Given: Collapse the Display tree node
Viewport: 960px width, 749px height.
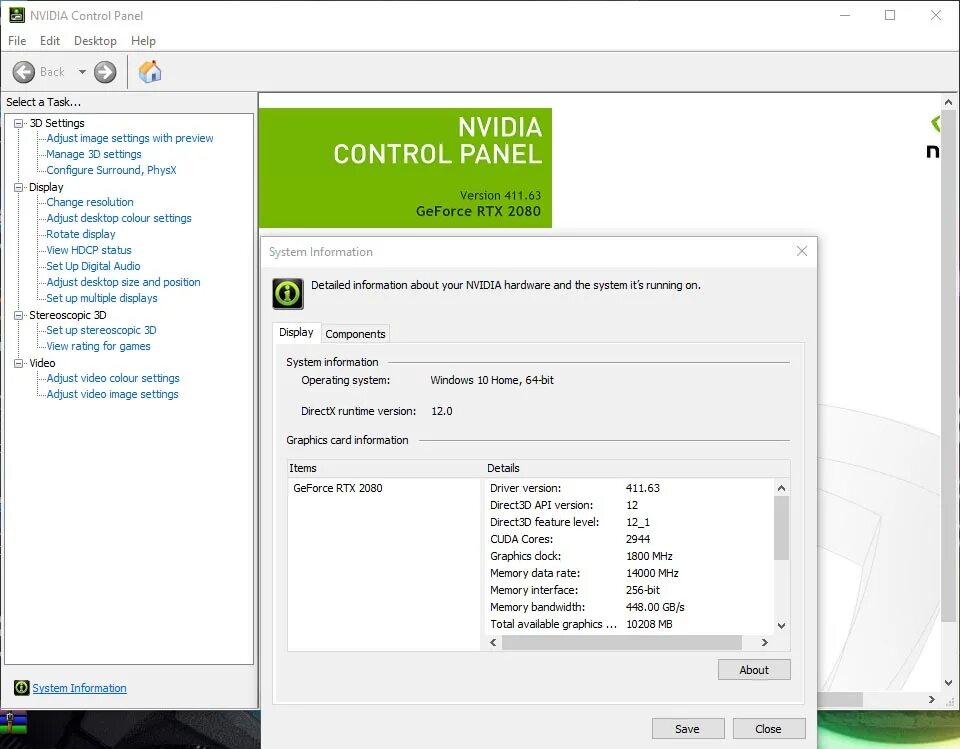Looking at the screenshot, I should (x=18, y=187).
